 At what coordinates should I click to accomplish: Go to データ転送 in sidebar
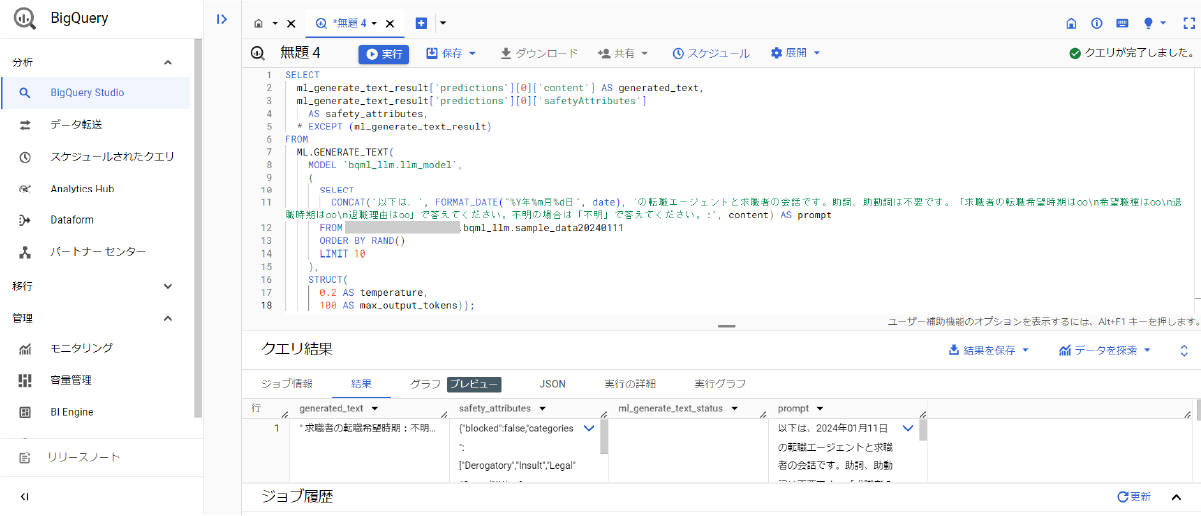coord(76,125)
